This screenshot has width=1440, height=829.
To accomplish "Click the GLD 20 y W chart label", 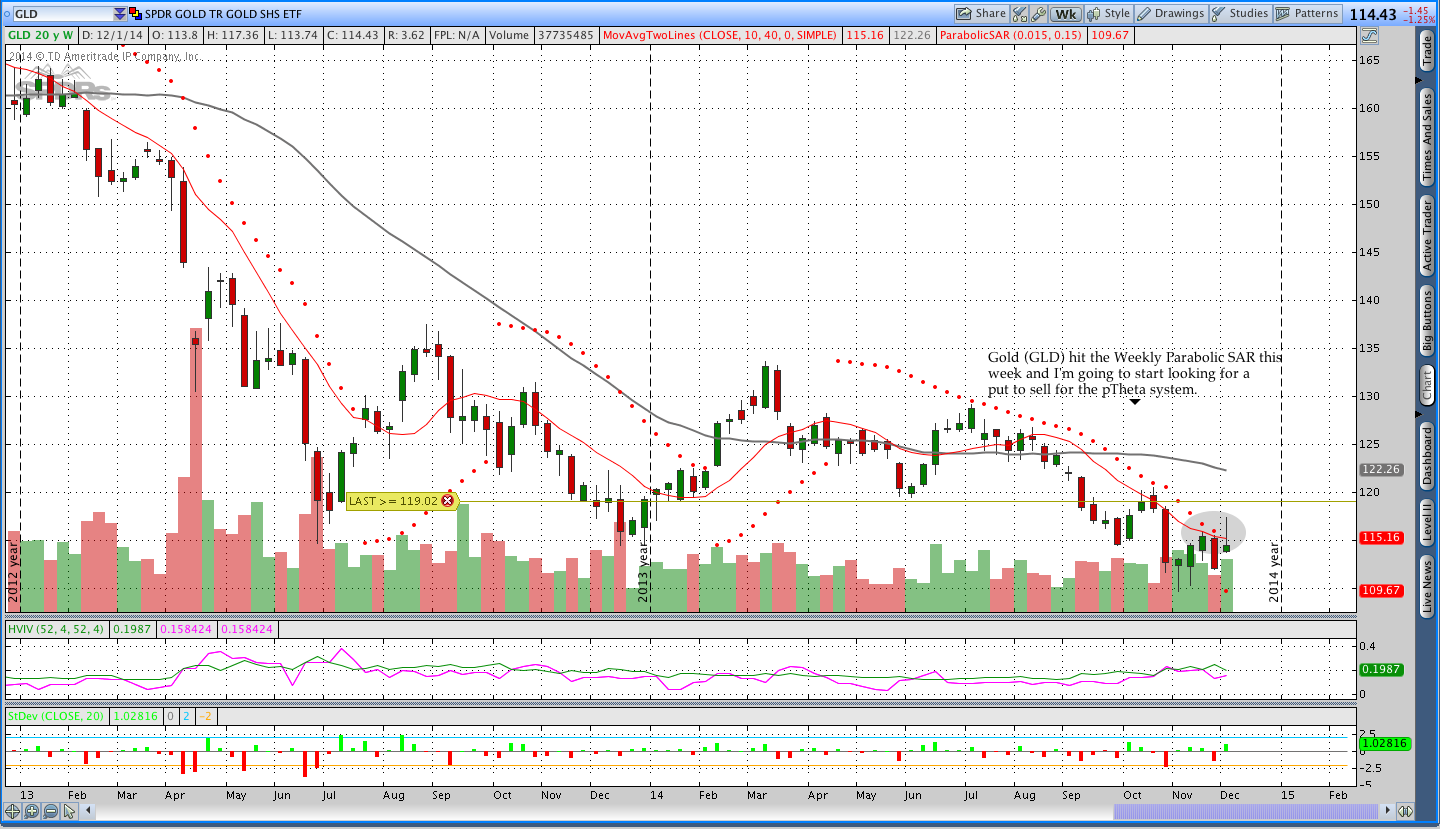I will tap(41, 35).
